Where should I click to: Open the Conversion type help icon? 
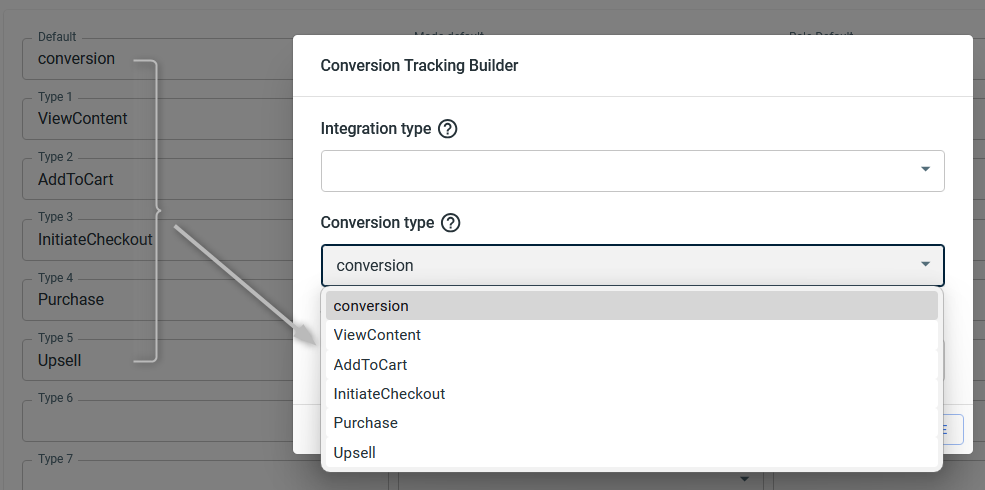coord(450,223)
